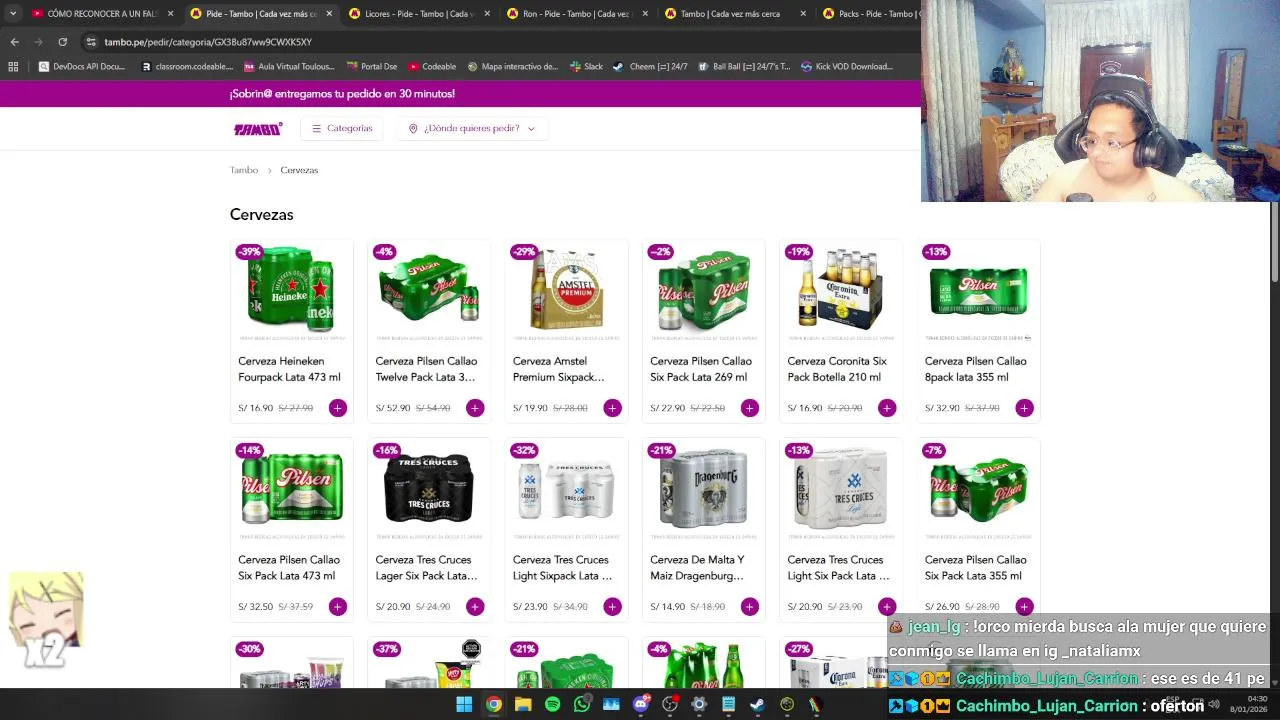Open Cerveza Dragenburg product image
The width and height of the screenshot is (1280, 720).
coord(703,489)
